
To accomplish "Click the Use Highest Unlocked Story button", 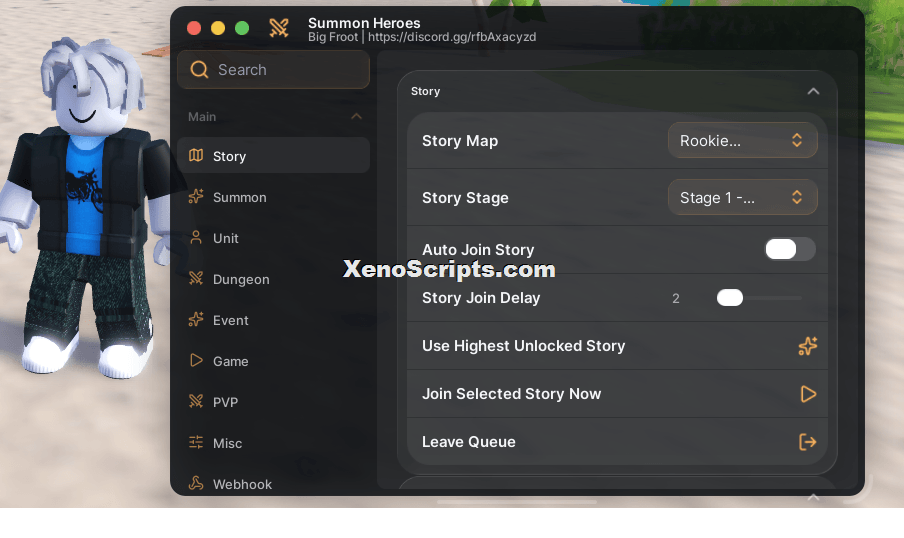I will coord(617,346).
